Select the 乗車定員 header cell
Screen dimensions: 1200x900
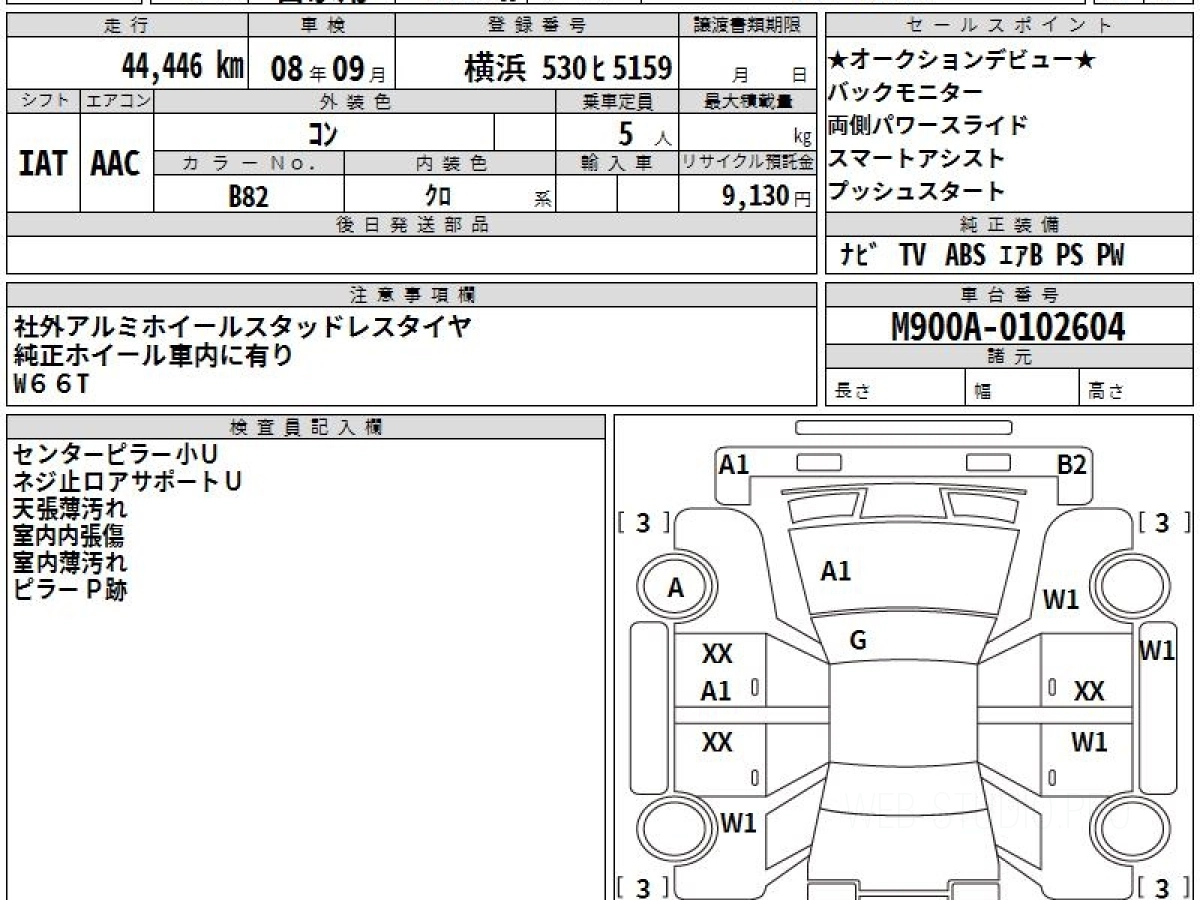[x=617, y=101]
